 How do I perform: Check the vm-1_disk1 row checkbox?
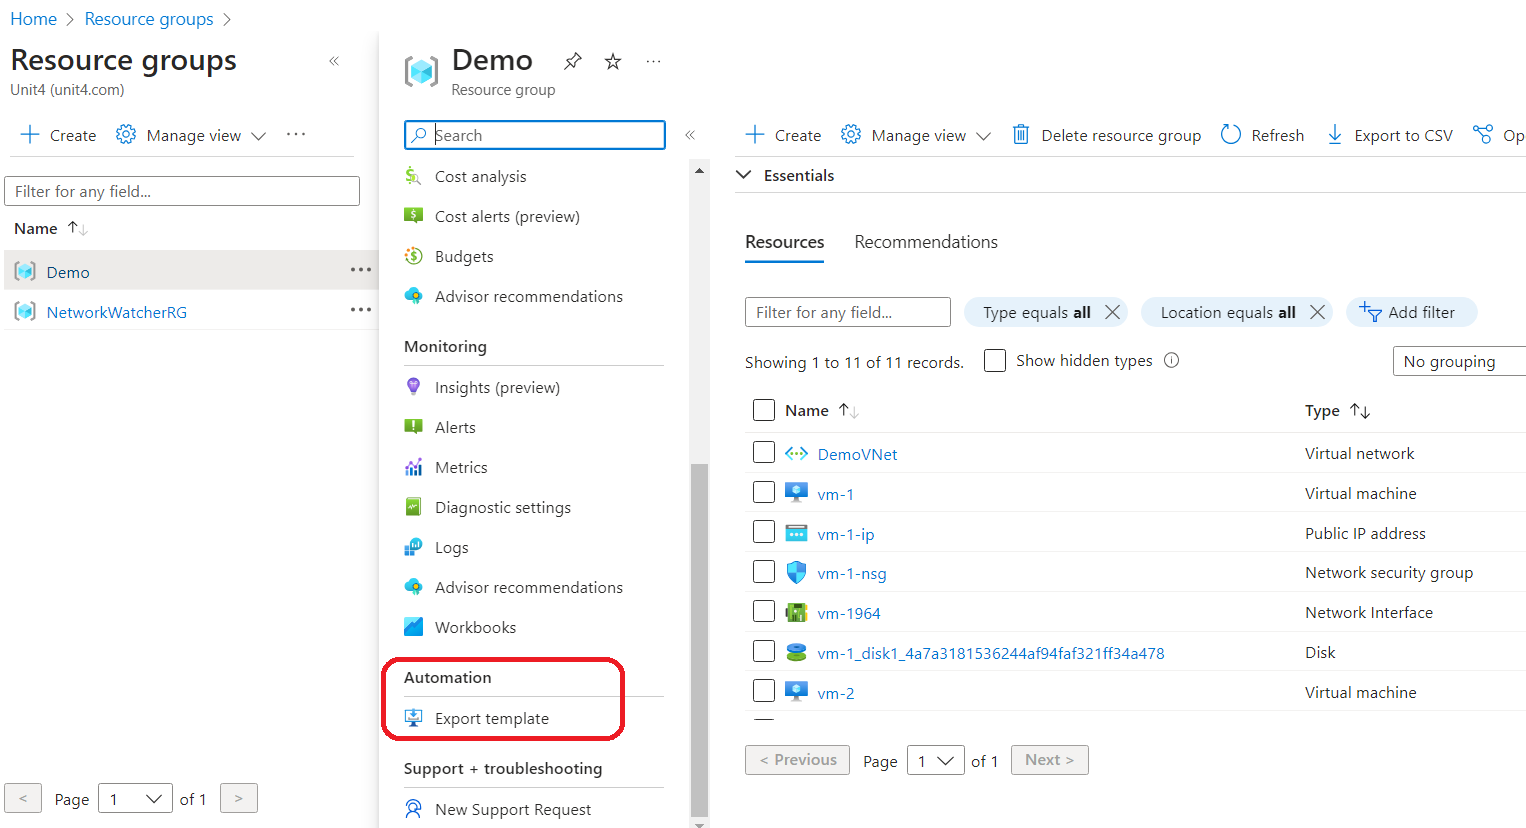click(764, 651)
